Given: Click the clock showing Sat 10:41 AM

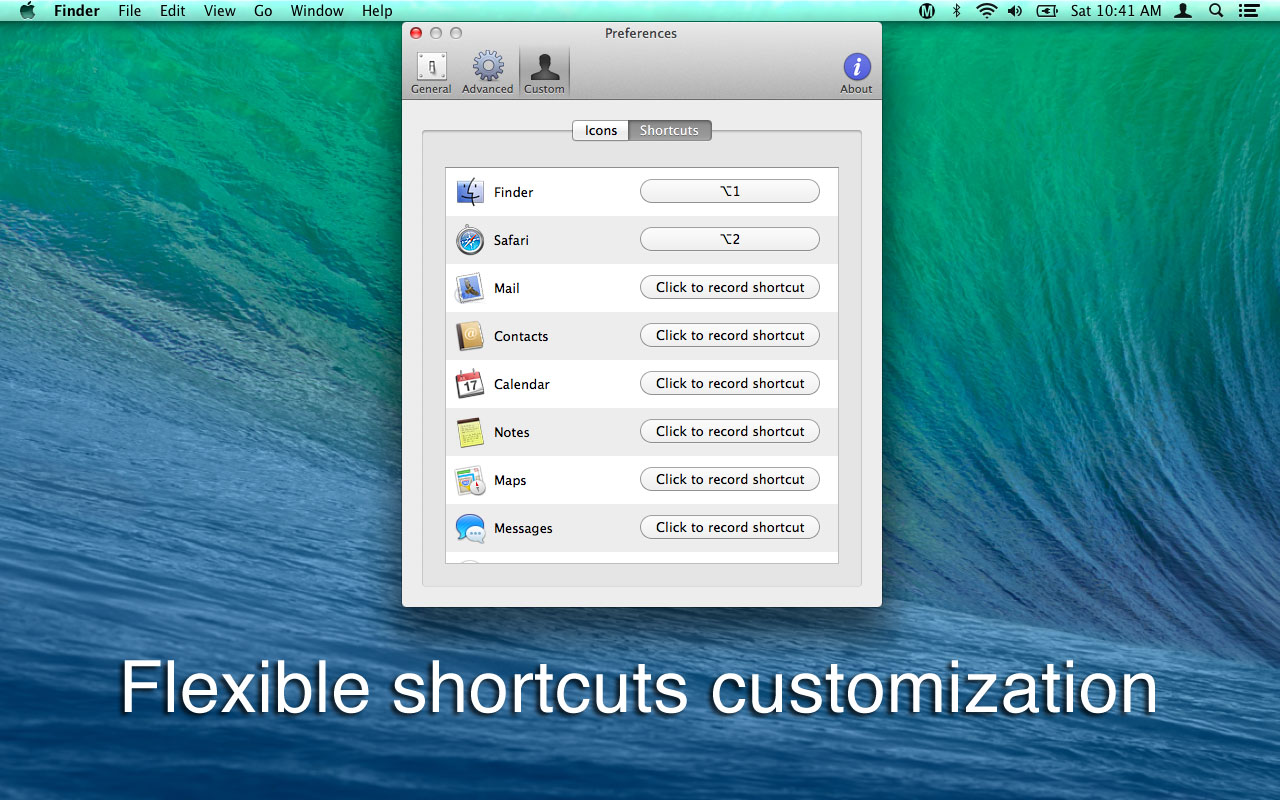Looking at the screenshot, I should 1116,11.
